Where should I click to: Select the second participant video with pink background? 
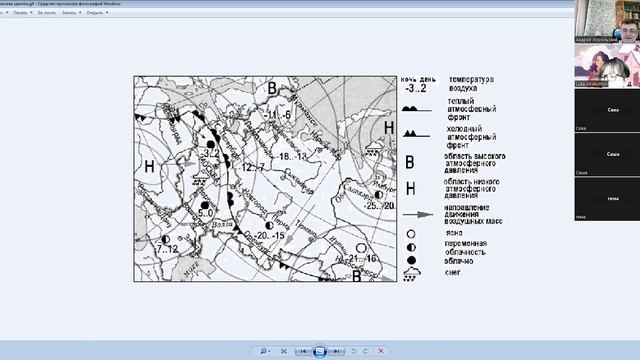pyautogui.click(x=607, y=66)
